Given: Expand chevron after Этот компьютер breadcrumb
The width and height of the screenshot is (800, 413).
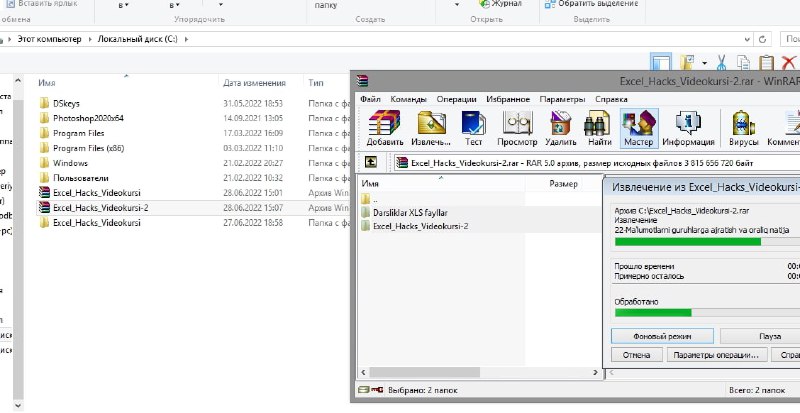Looking at the screenshot, I should (x=90, y=39).
